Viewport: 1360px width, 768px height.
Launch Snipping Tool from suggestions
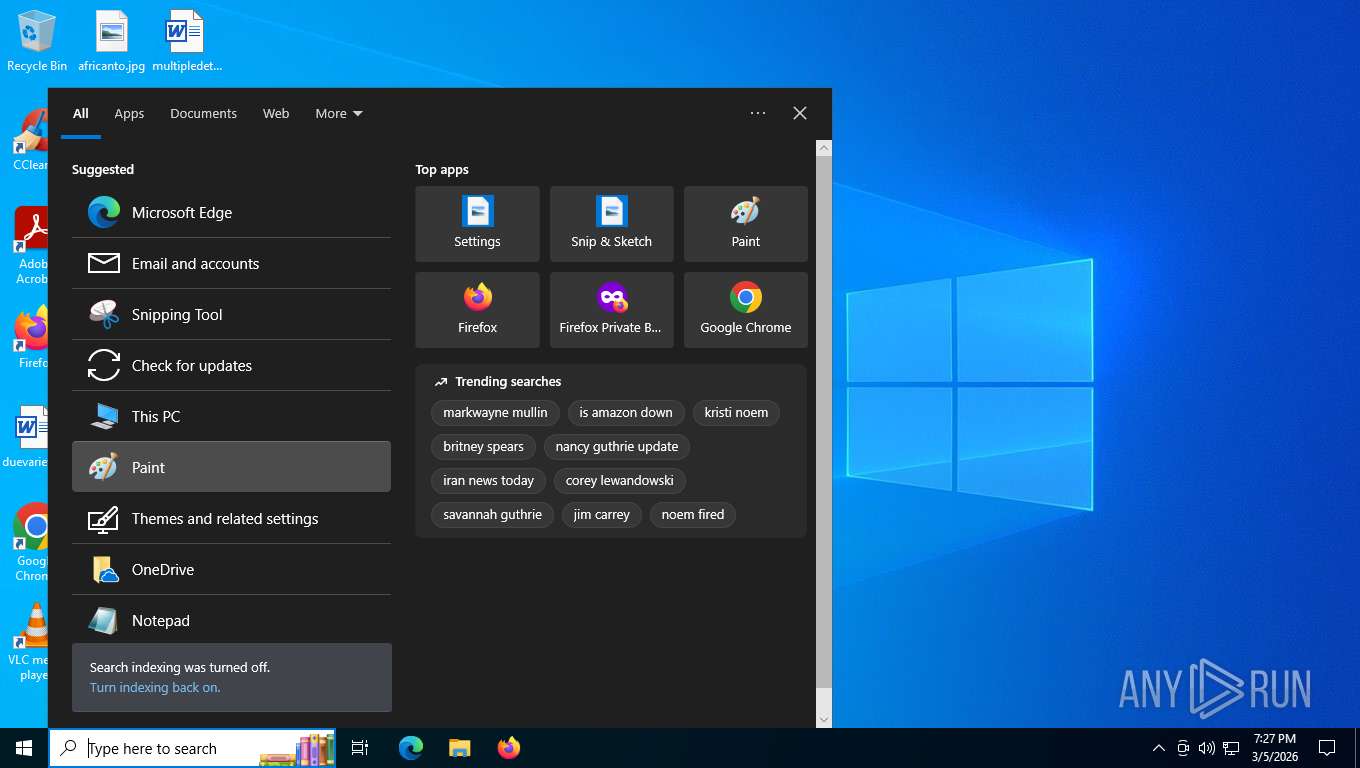pos(231,314)
